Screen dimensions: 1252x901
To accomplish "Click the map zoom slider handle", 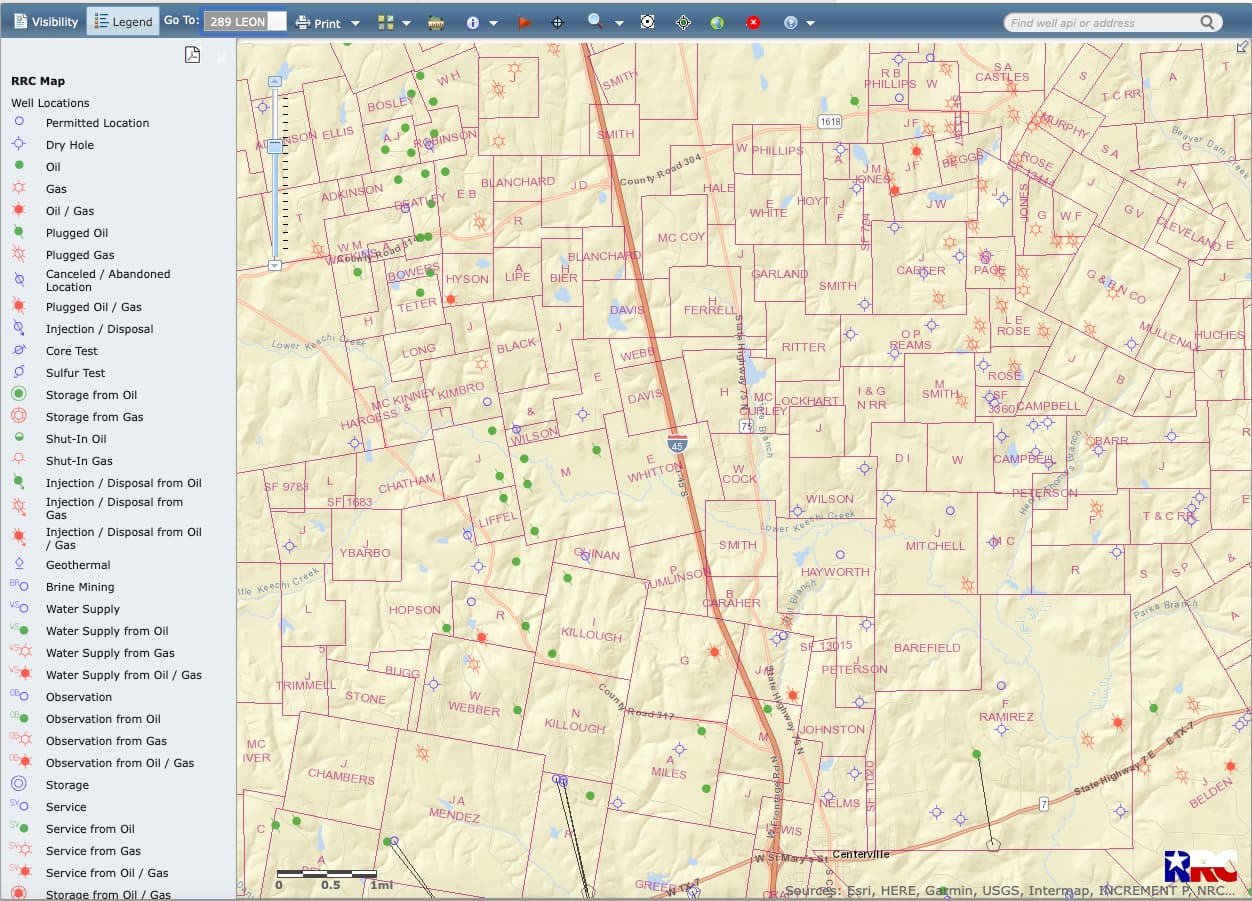I will 275,146.
